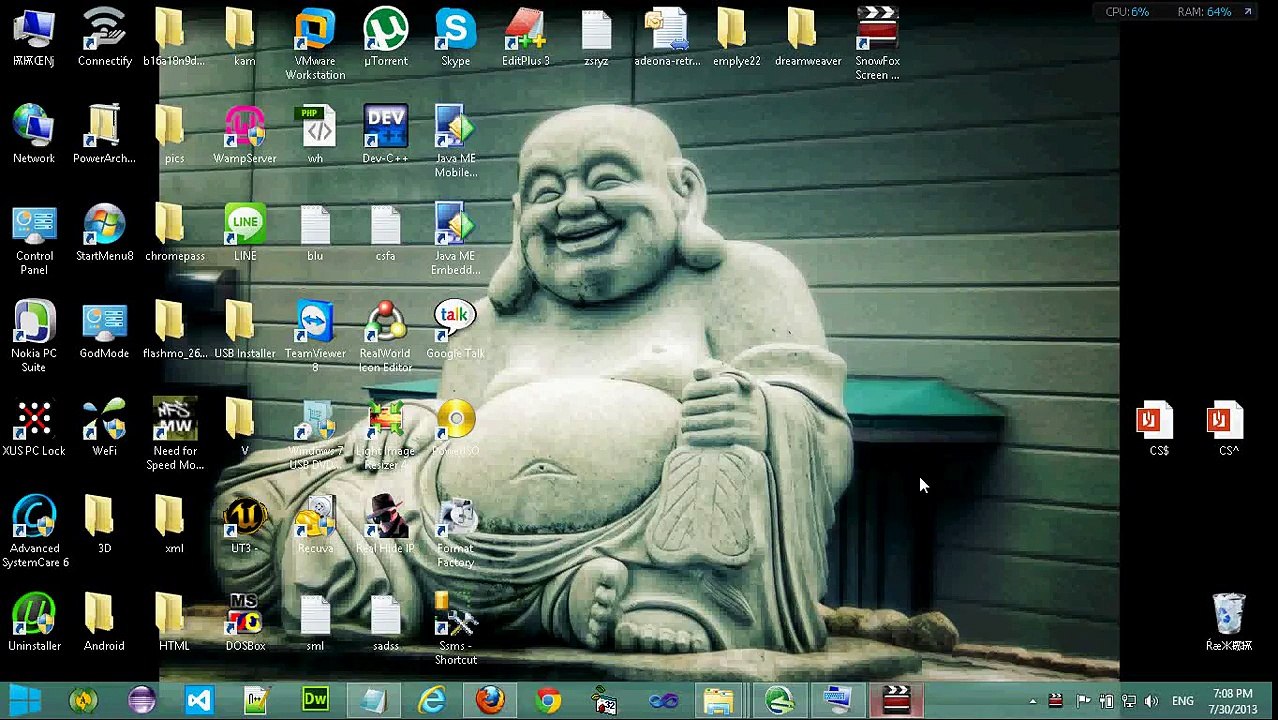This screenshot has width=1278, height=720.
Task: Open the dreamweaver folder on the desktop
Action: pyautogui.click(x=807, y=38)
